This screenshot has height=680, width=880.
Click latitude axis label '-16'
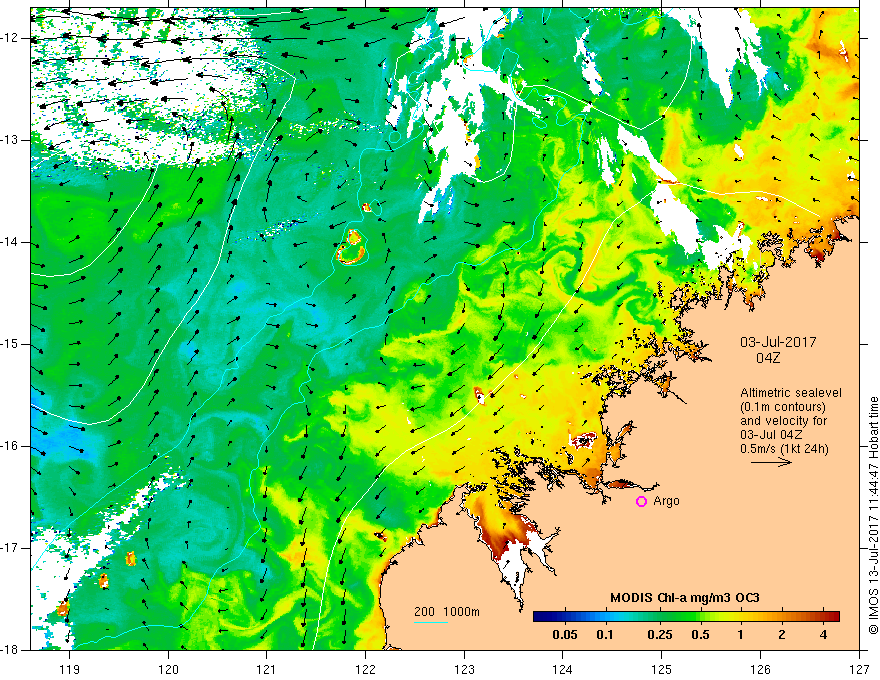pyautogui.click(x=10, y=446)
